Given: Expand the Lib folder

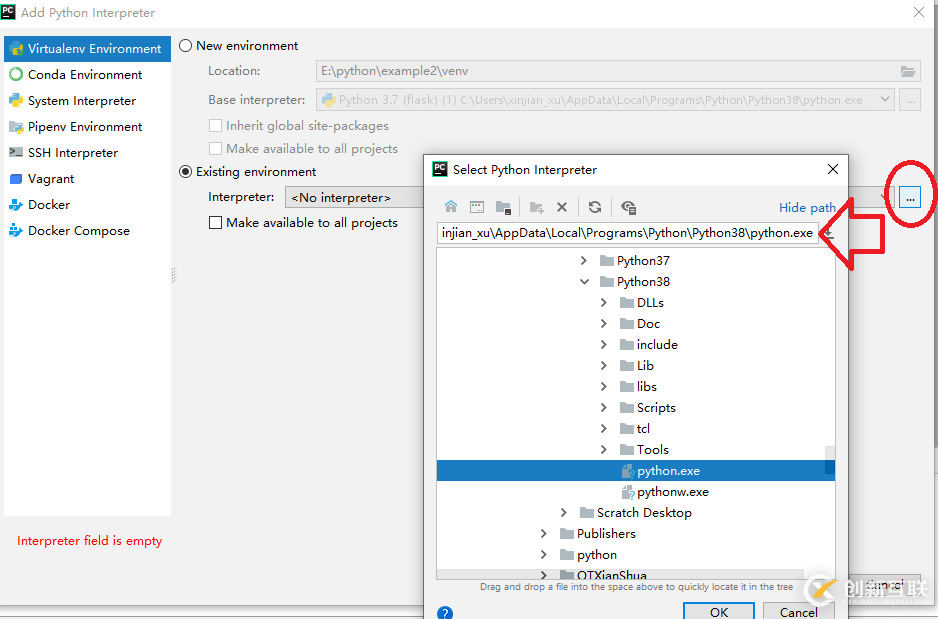Looking at the screenshot, I should click(x=604, y=365).
